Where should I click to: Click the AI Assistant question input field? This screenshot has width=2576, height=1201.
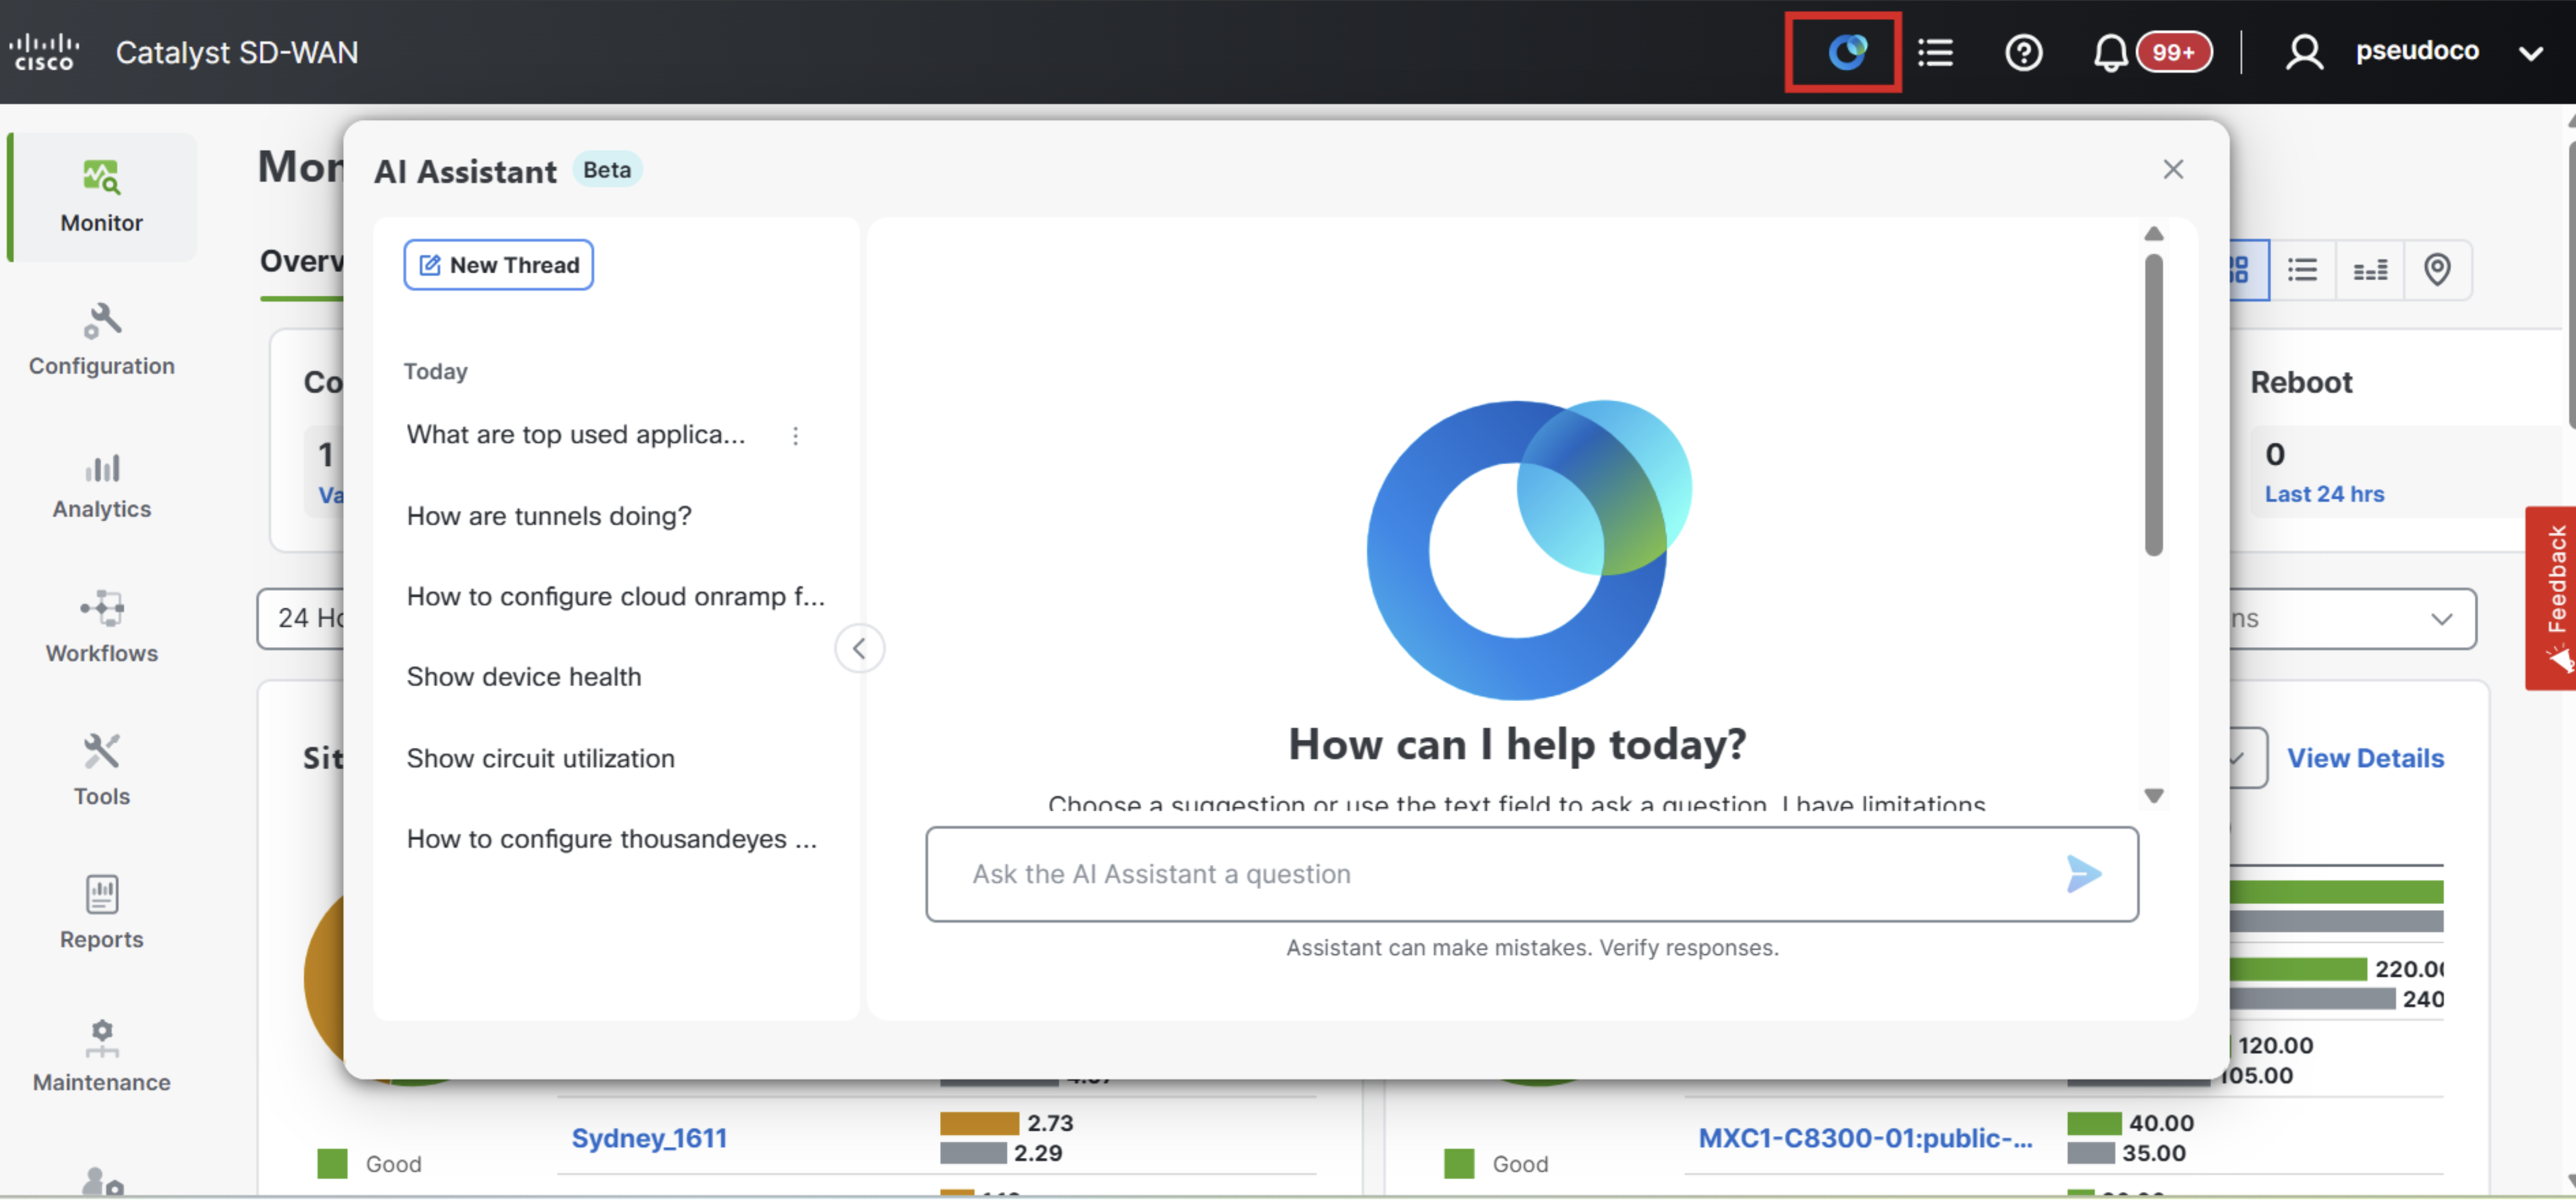tap(1531, 875)
